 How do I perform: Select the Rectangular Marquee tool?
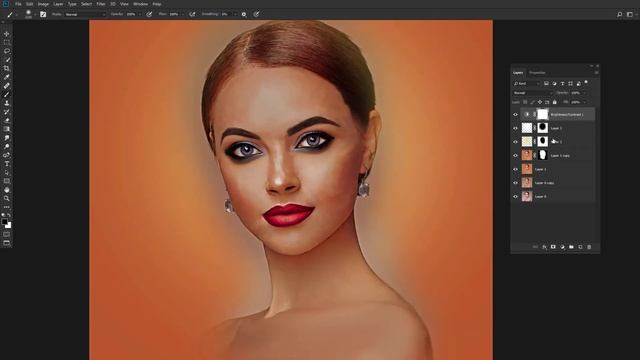click(7, 42)
